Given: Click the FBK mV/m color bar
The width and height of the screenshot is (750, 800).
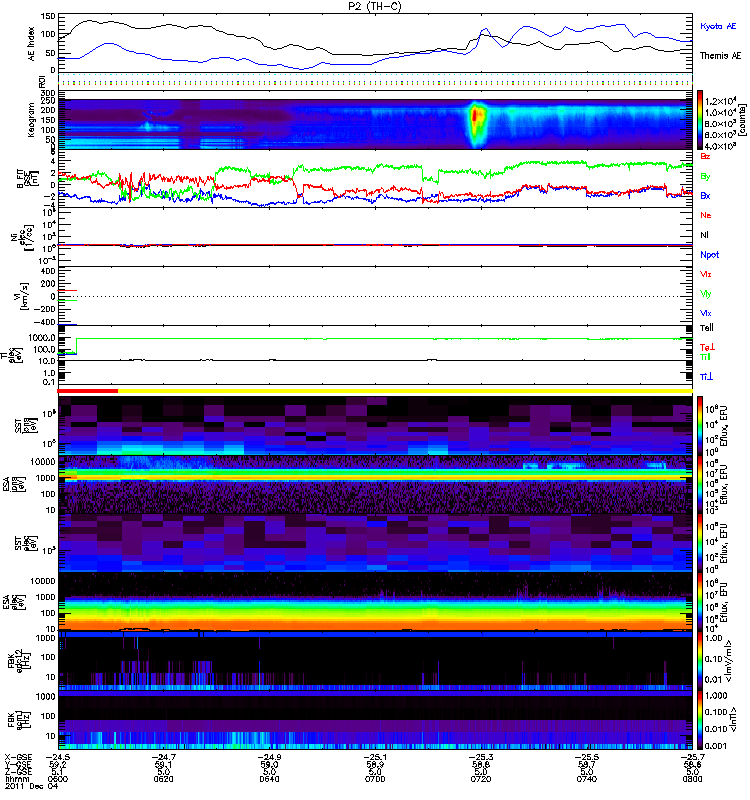Looking at the screenshot, I should 700,661.
